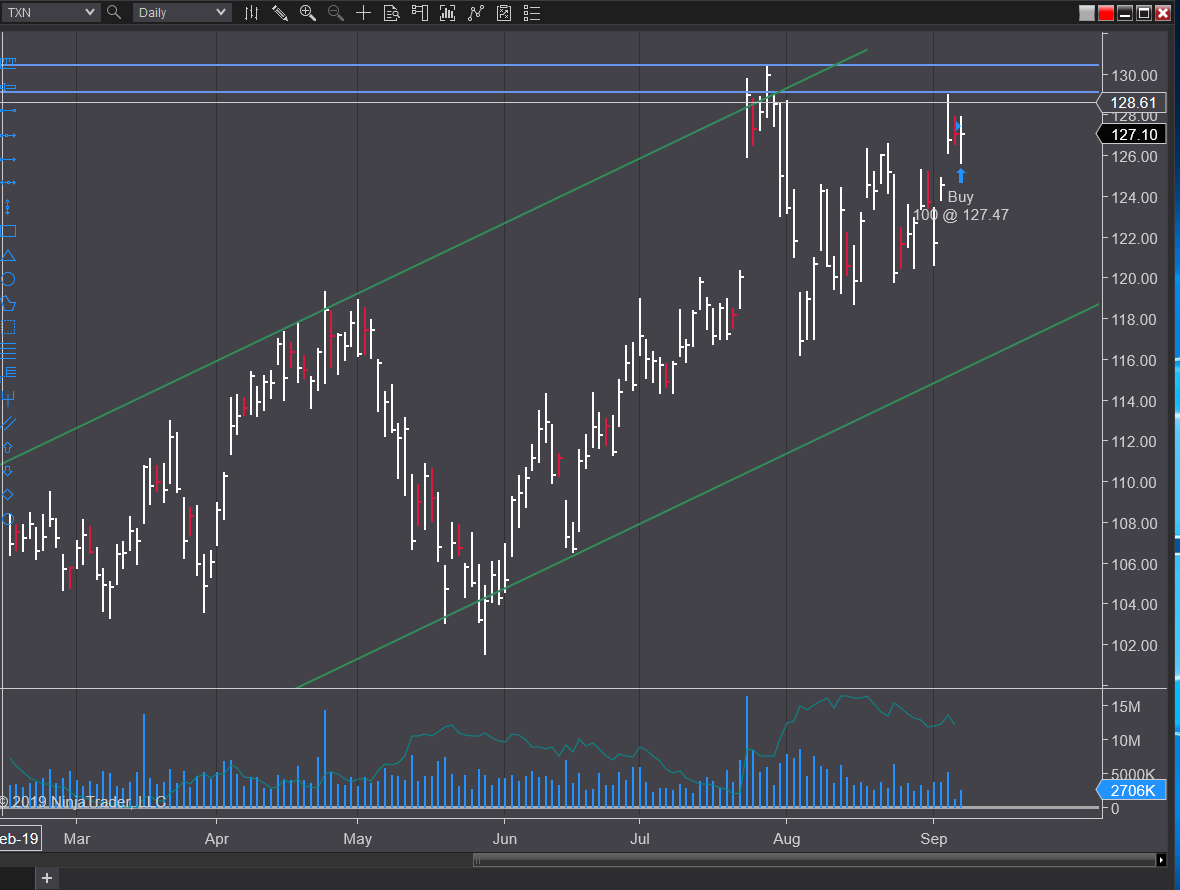Select the Fibonacci Extensions tool
Screen dimensions: 1180x890
[x=8, y=373]
